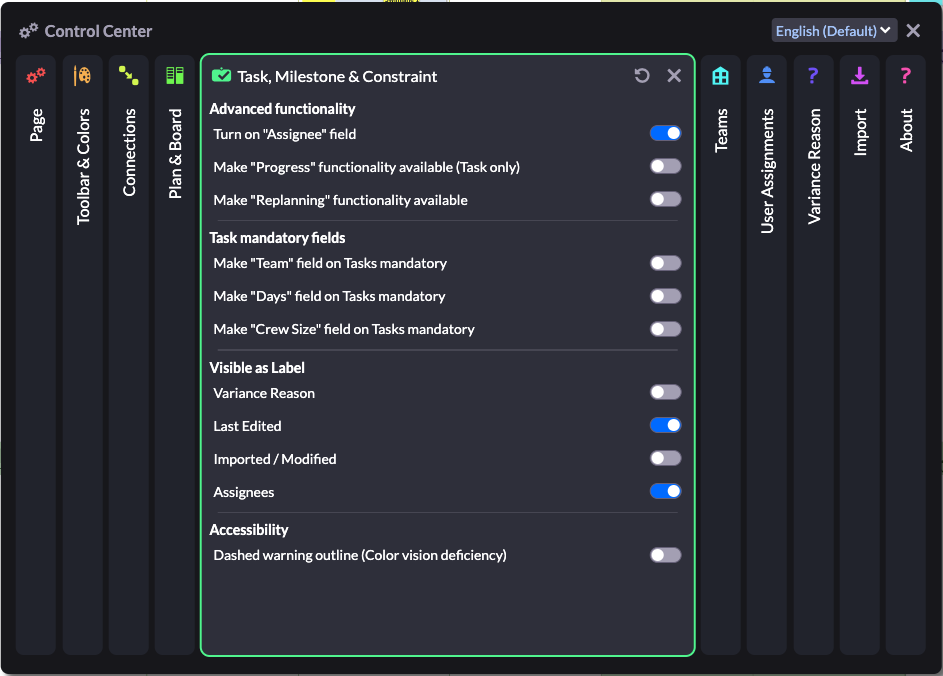Select the Teams building icon
The image size is (943, 676).
point(720,75)
